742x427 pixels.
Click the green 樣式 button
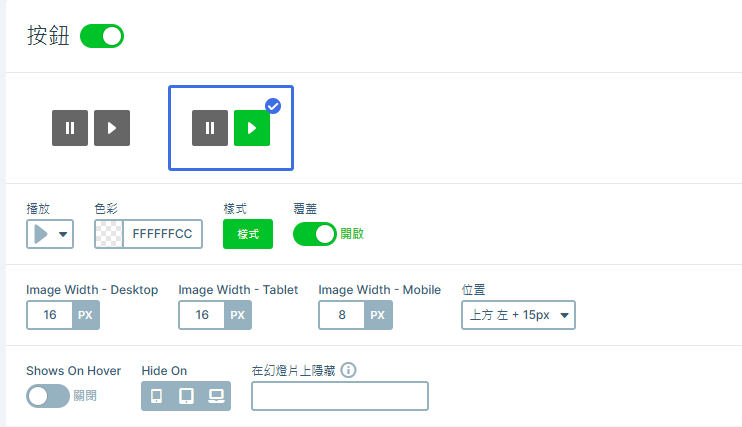248,234
